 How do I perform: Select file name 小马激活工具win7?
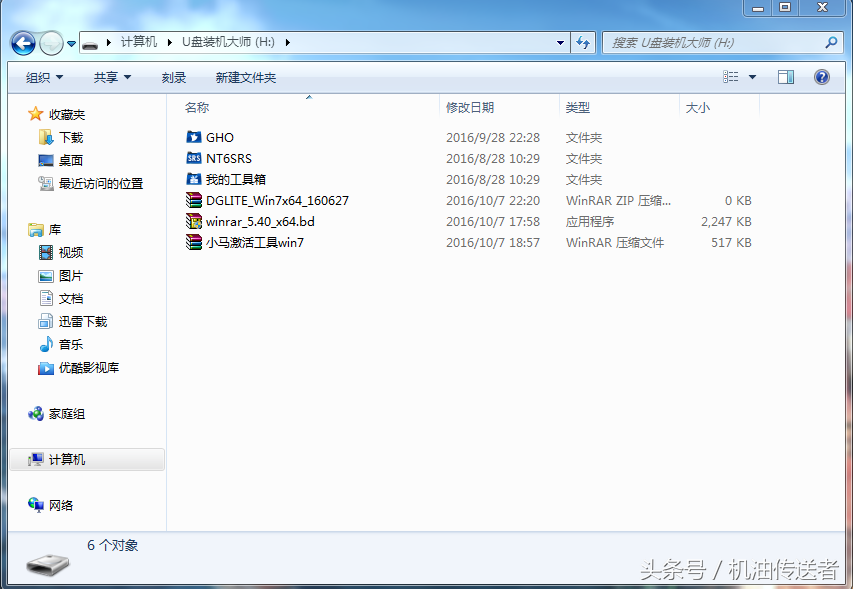coord(255,243)
